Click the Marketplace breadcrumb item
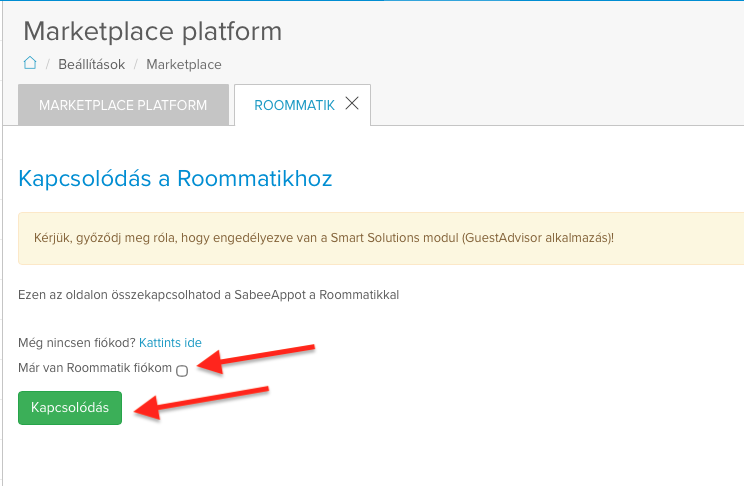The width and height of the screenshot is (744, 486). 184,65
